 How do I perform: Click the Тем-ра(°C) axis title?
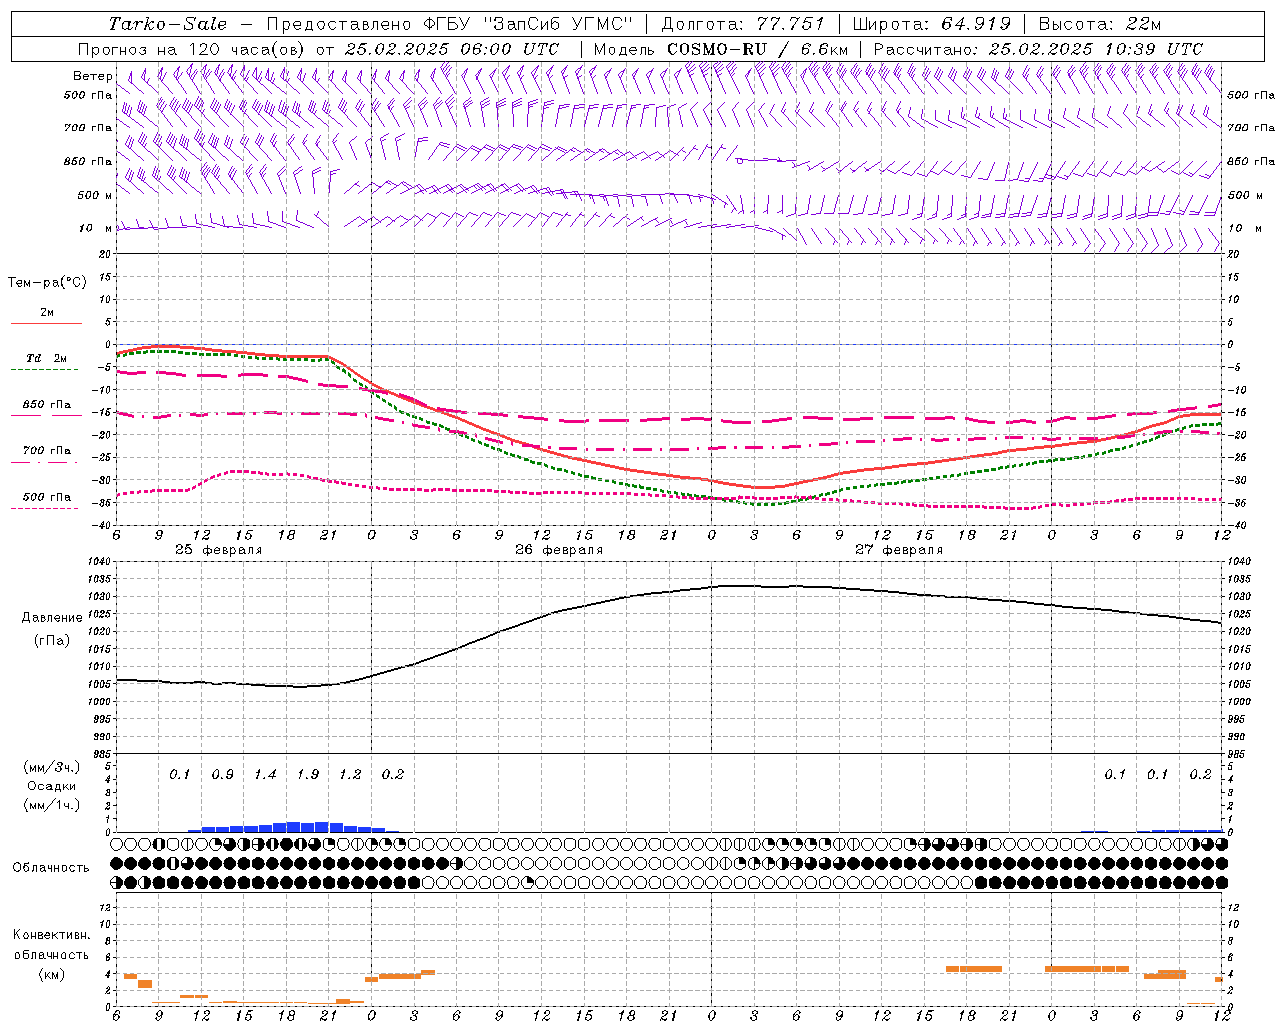point(47,283)
